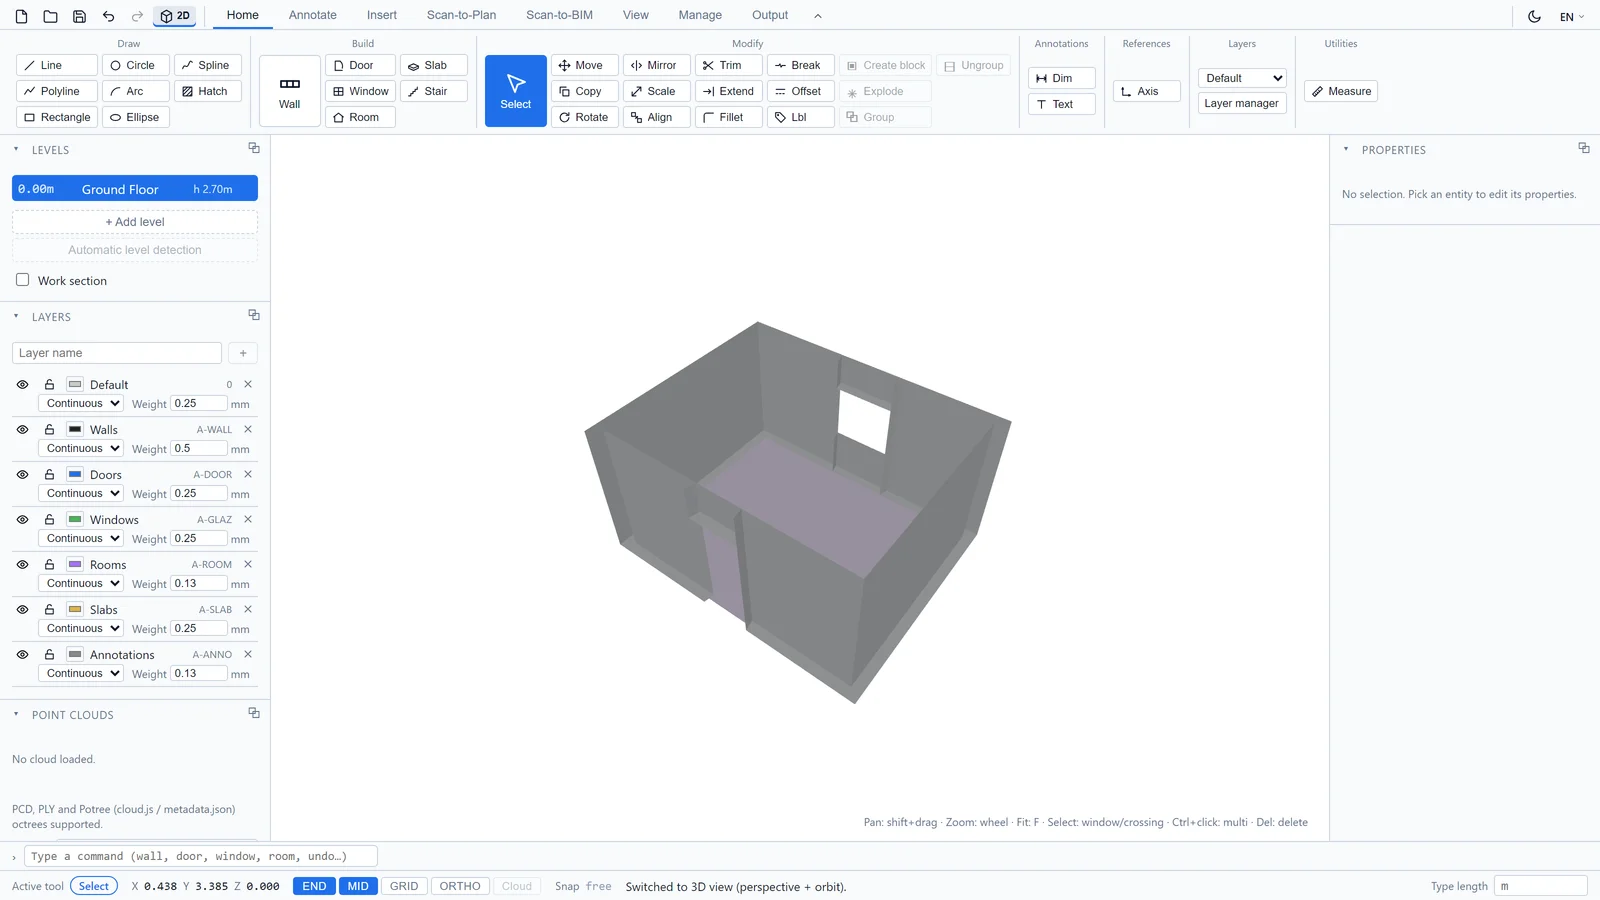Choose the Fillet modify tool
This screenshot has height=900, width=1600.
[x=728, y=117]
